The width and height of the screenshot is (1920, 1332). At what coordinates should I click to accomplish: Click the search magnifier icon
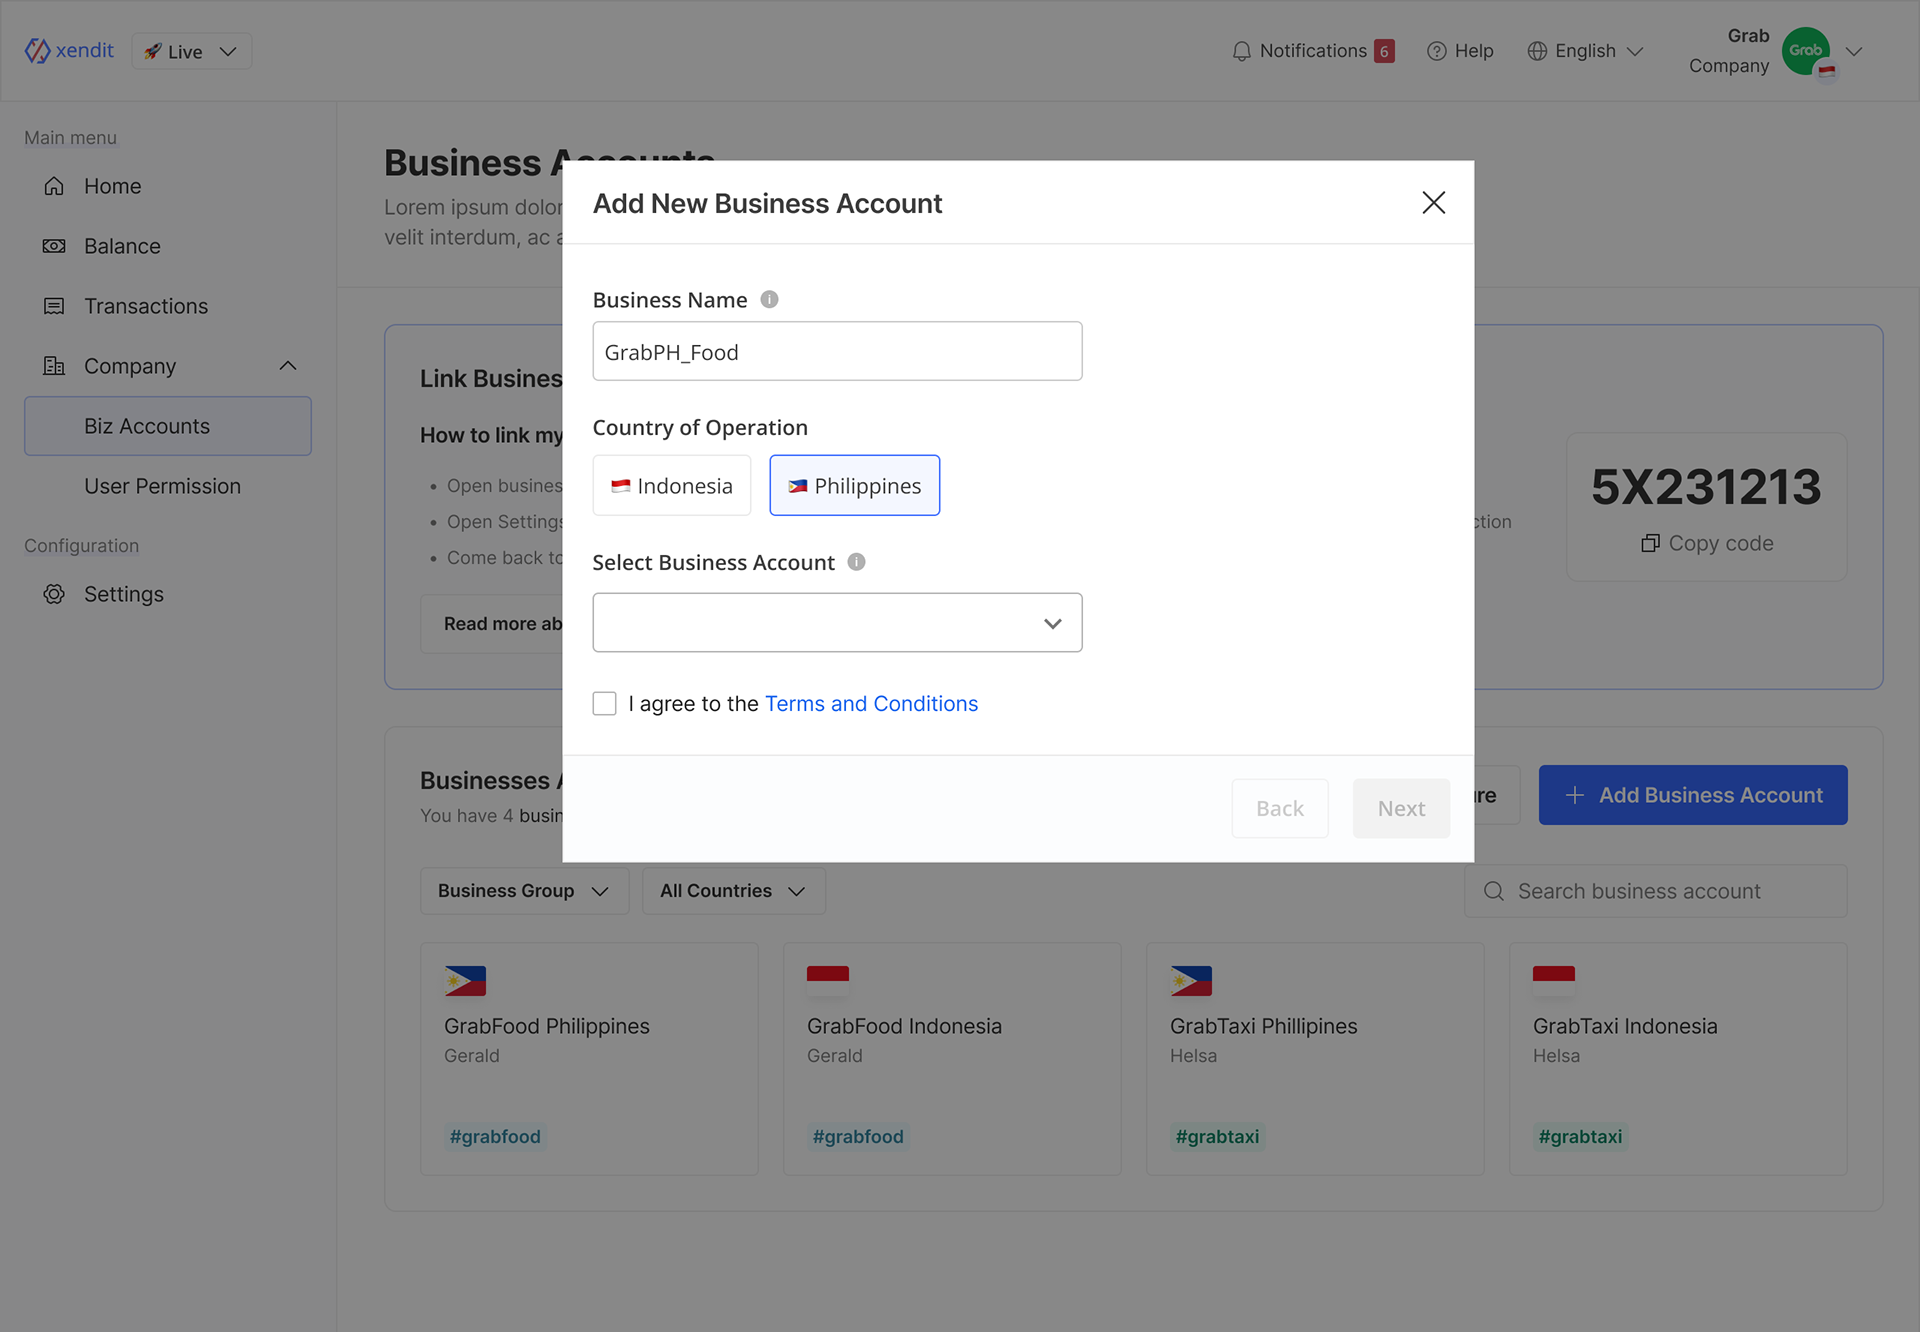click(x=1494, y=891)
